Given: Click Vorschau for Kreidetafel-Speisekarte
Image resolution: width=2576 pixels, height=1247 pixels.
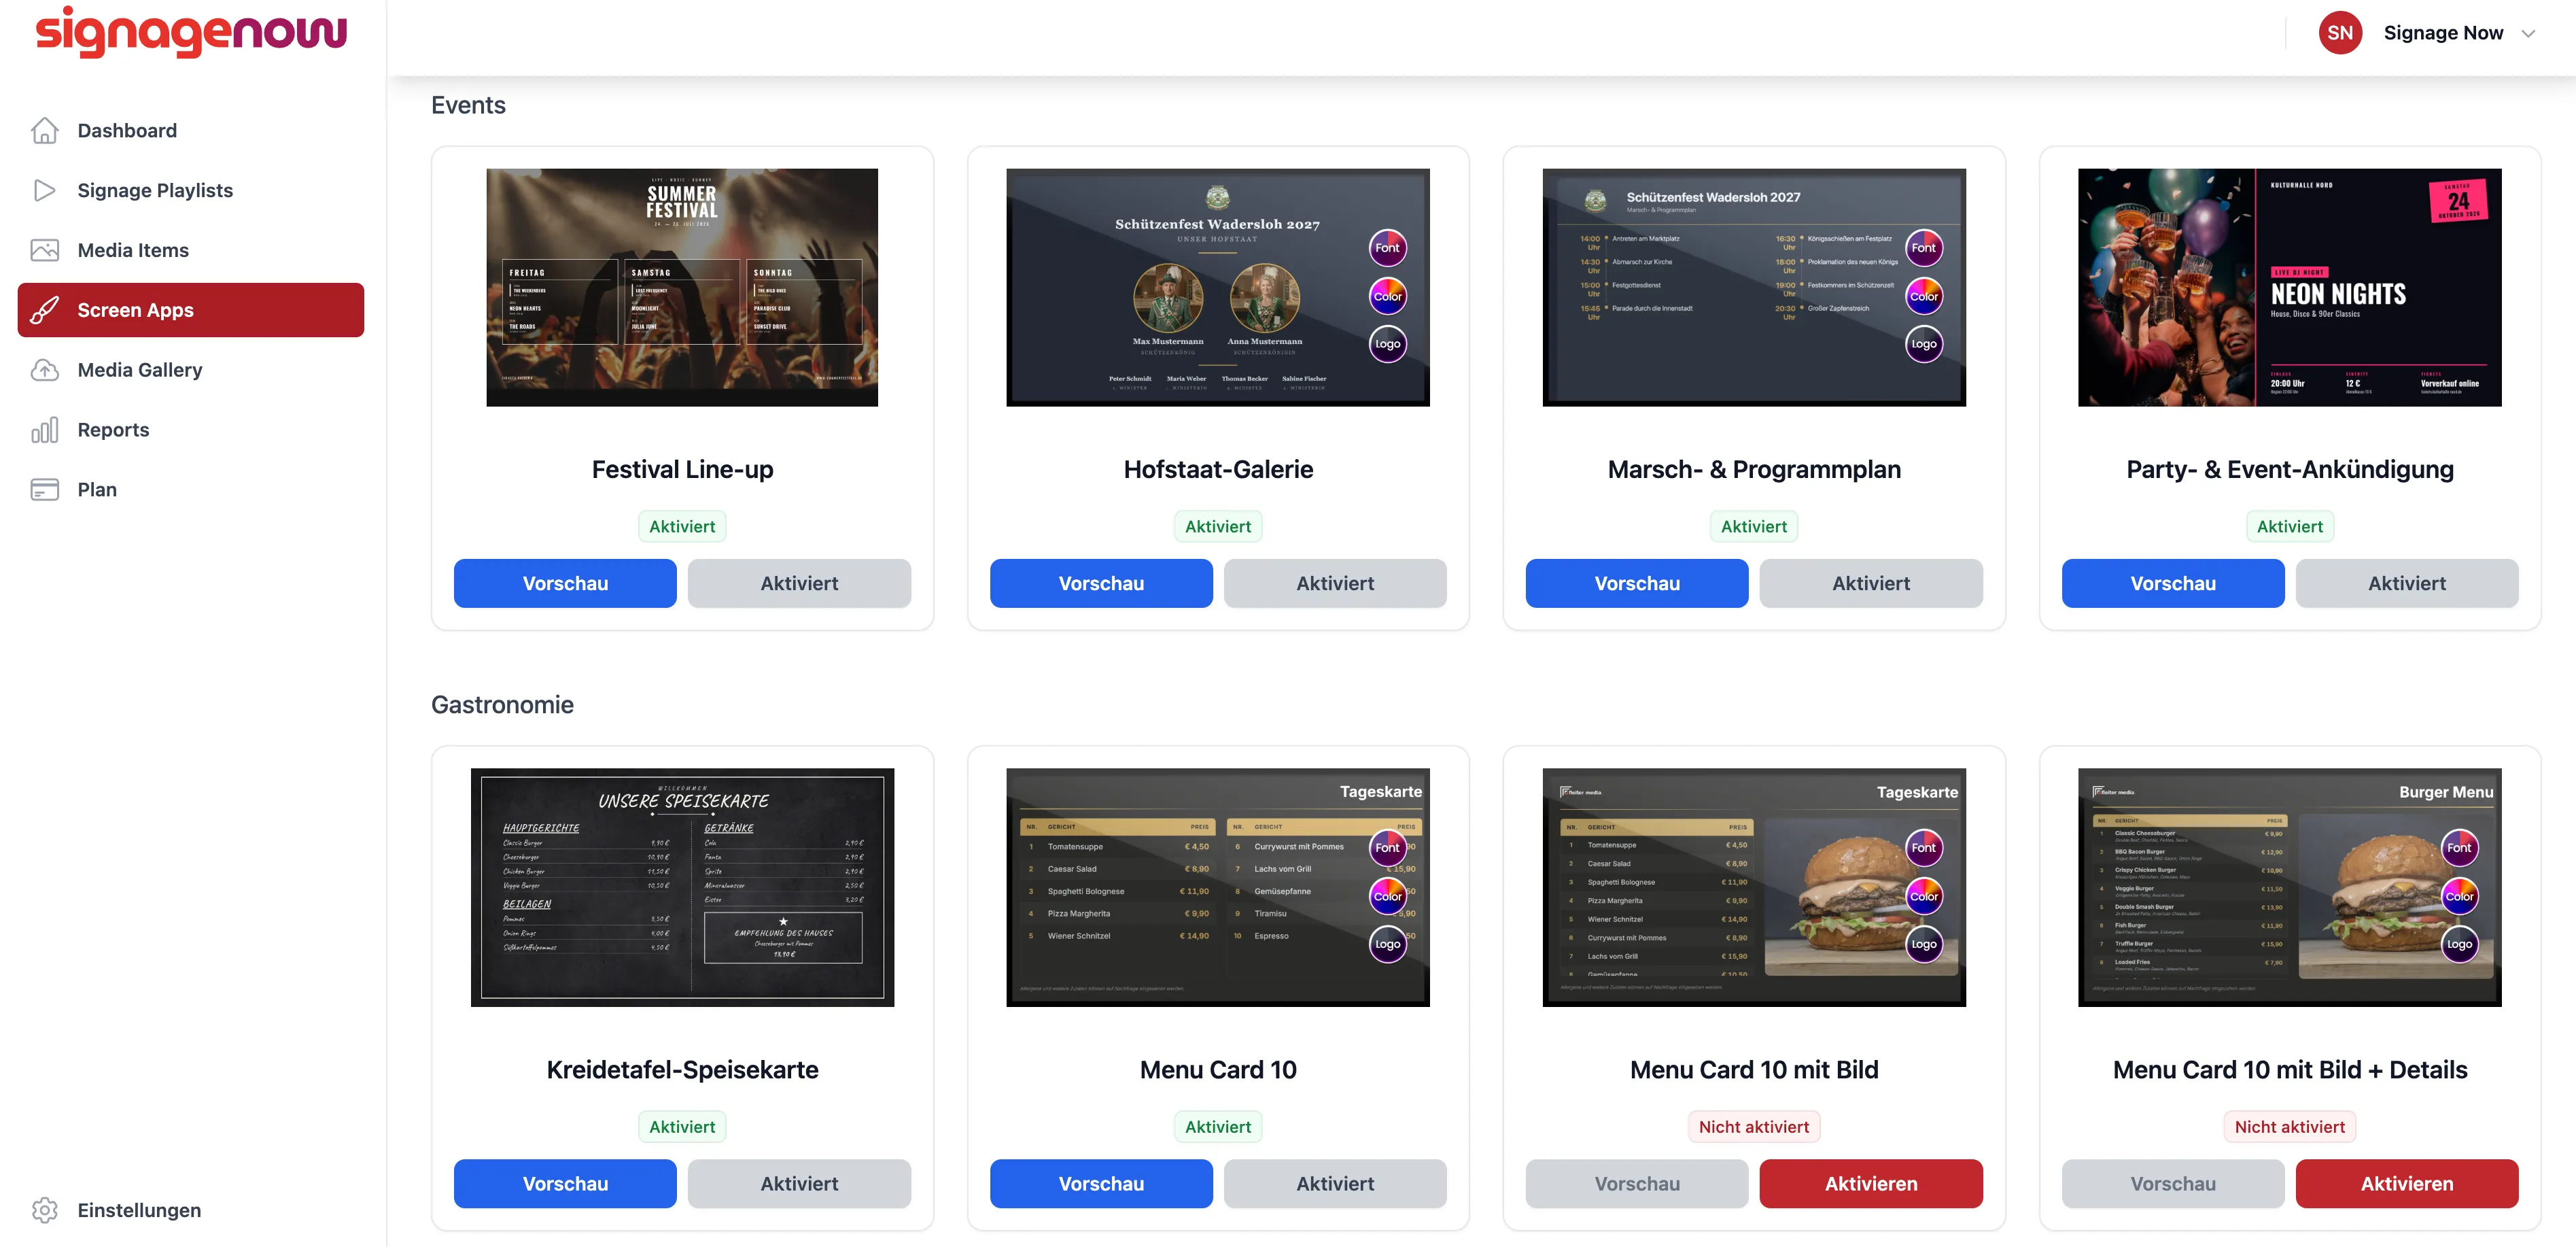Looking at the screenshot, I should (565, 1183).
